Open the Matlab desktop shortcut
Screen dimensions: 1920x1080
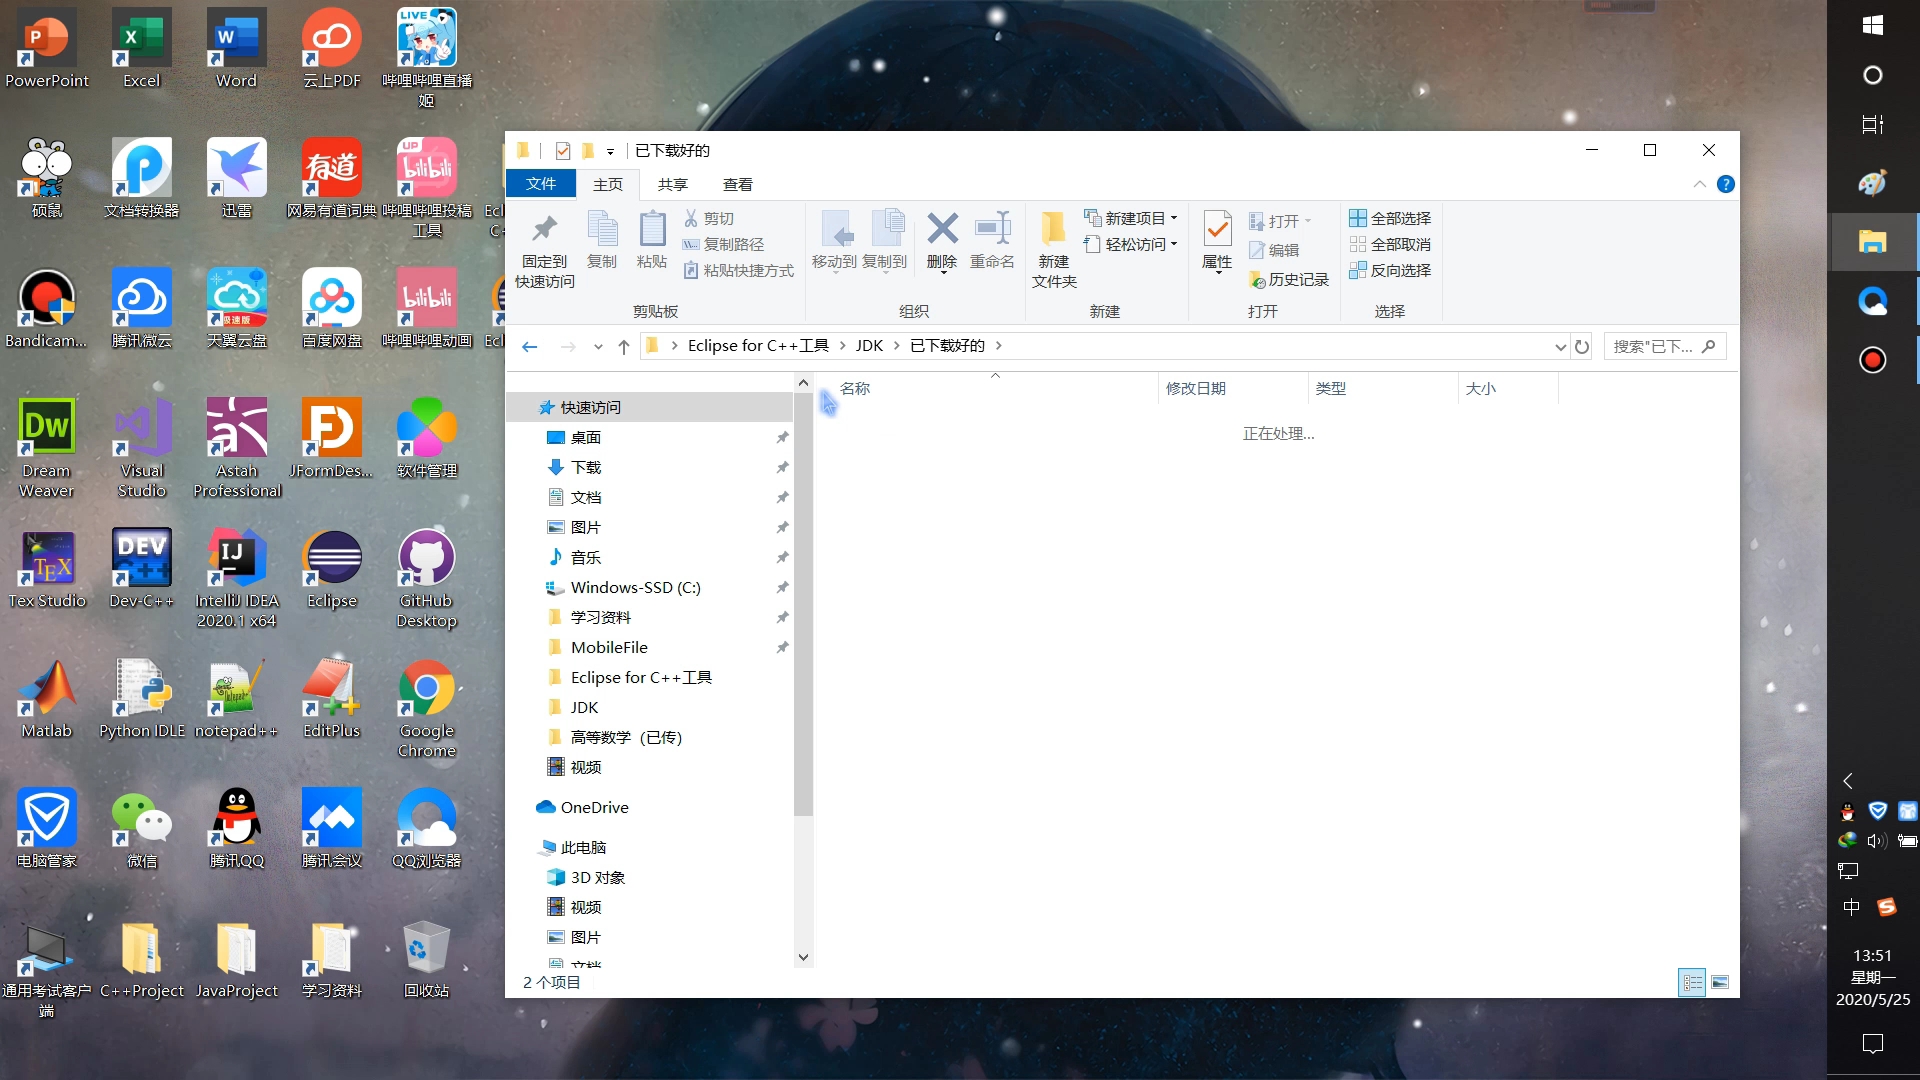click(47, 700)
